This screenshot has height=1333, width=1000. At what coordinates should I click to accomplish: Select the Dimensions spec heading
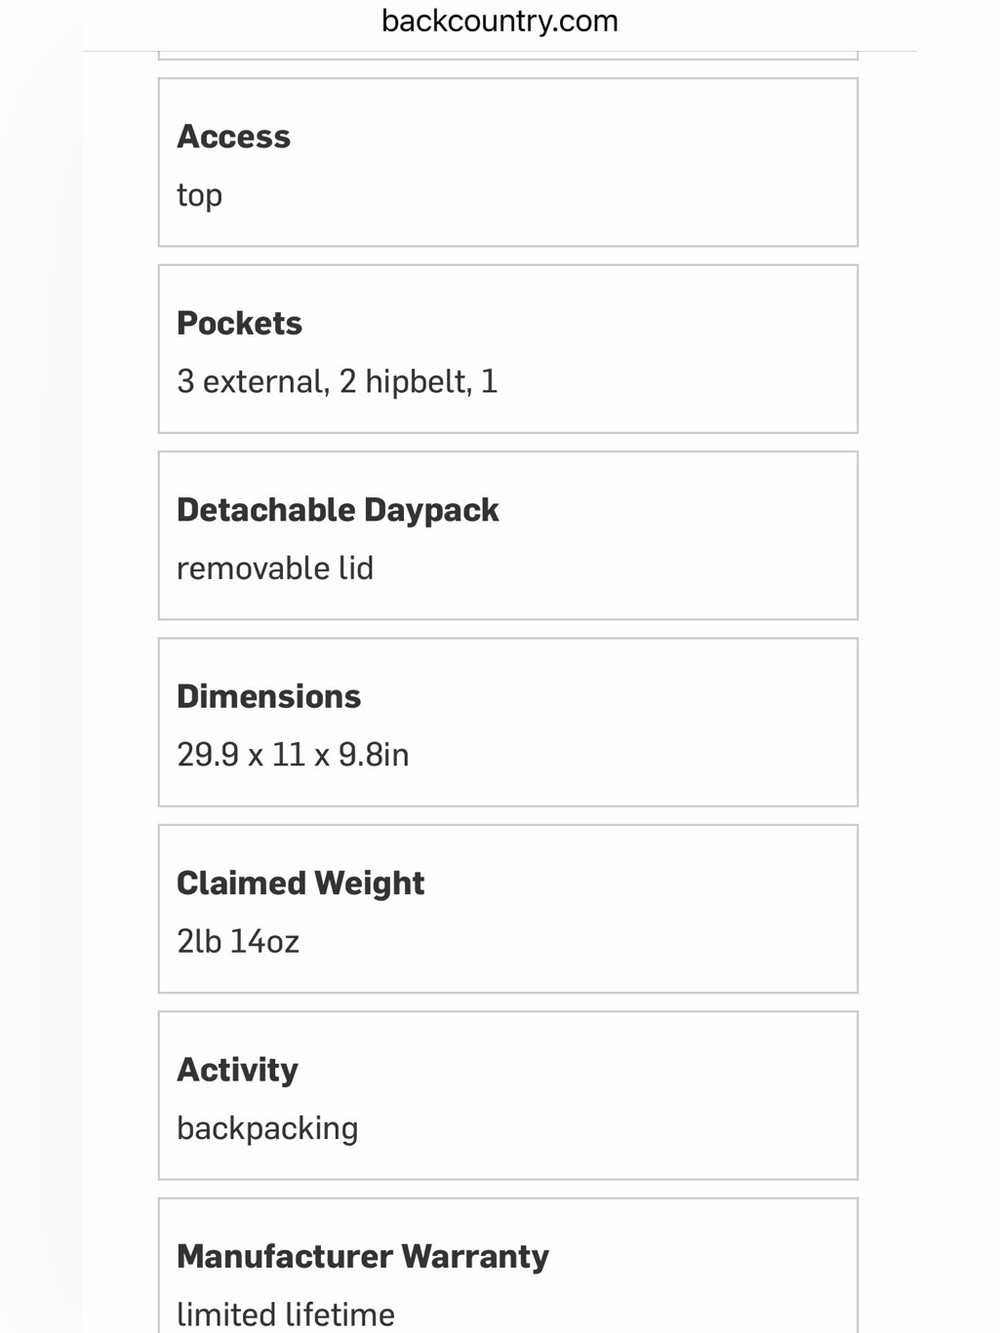click(268, 697)
